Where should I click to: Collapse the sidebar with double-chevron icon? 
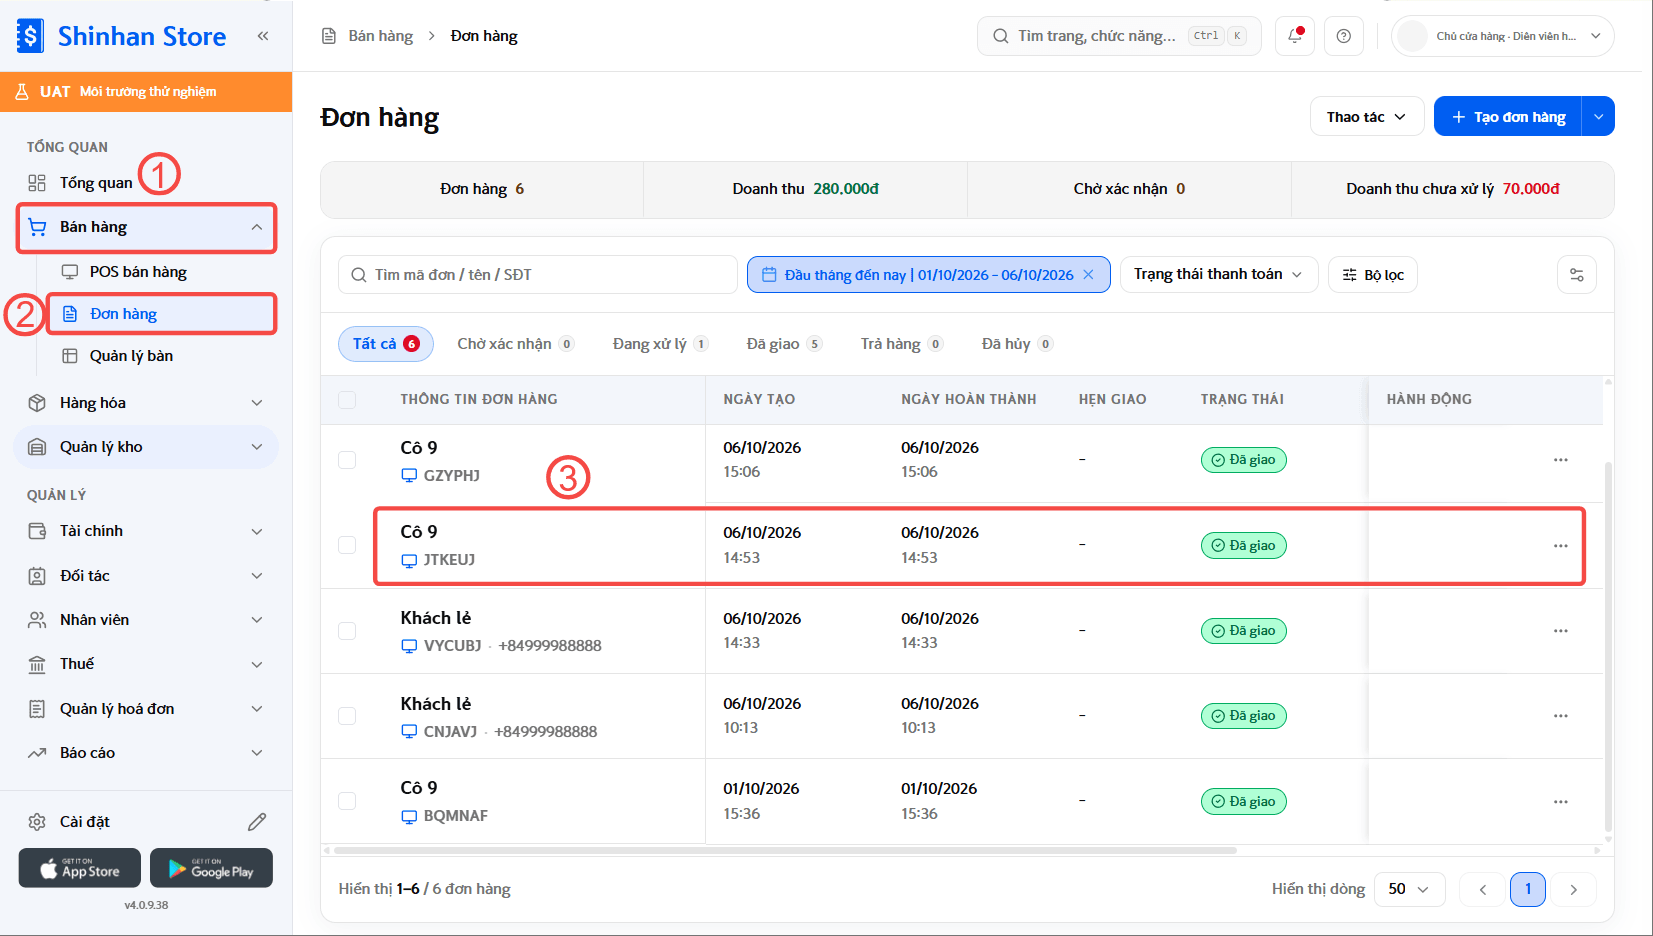click(263, 36)
